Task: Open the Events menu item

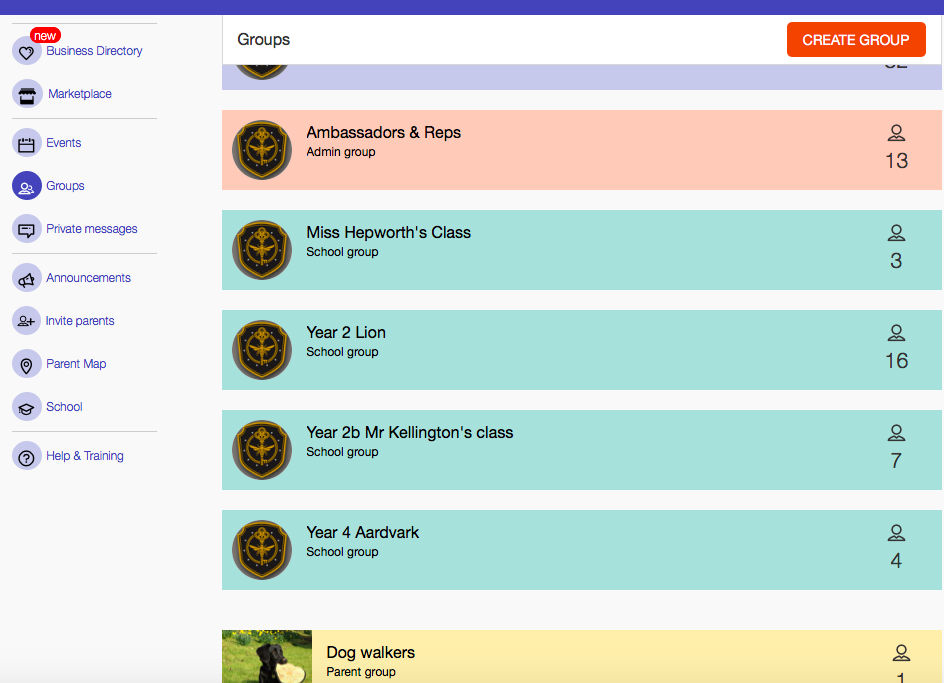Action: coord(64,143)
